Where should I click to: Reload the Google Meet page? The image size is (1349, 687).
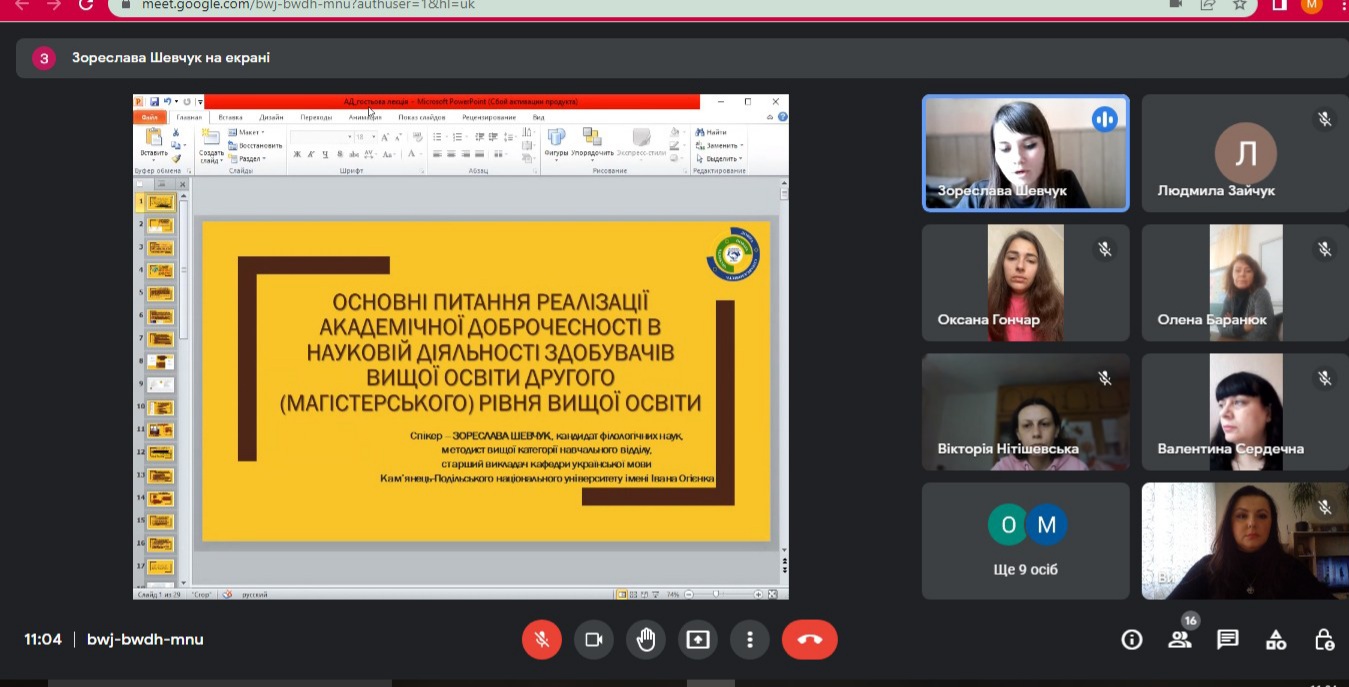(x=86, y=5)
